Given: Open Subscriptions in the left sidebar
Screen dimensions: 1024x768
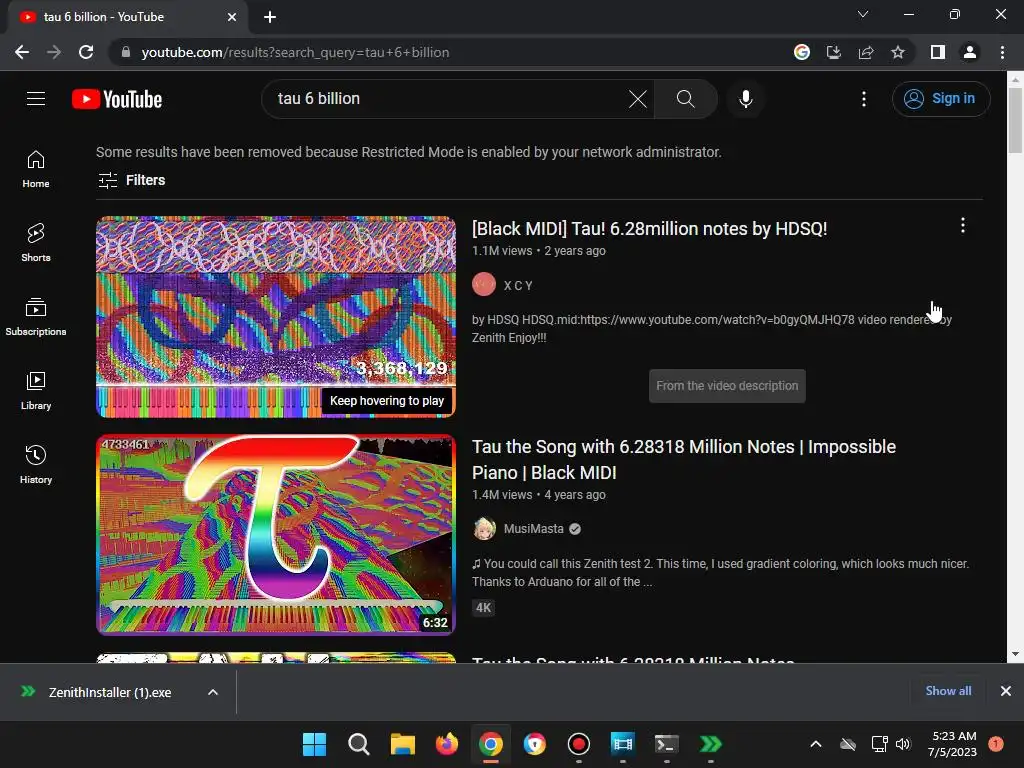Looking at the screenshot, I should point(36,317).
